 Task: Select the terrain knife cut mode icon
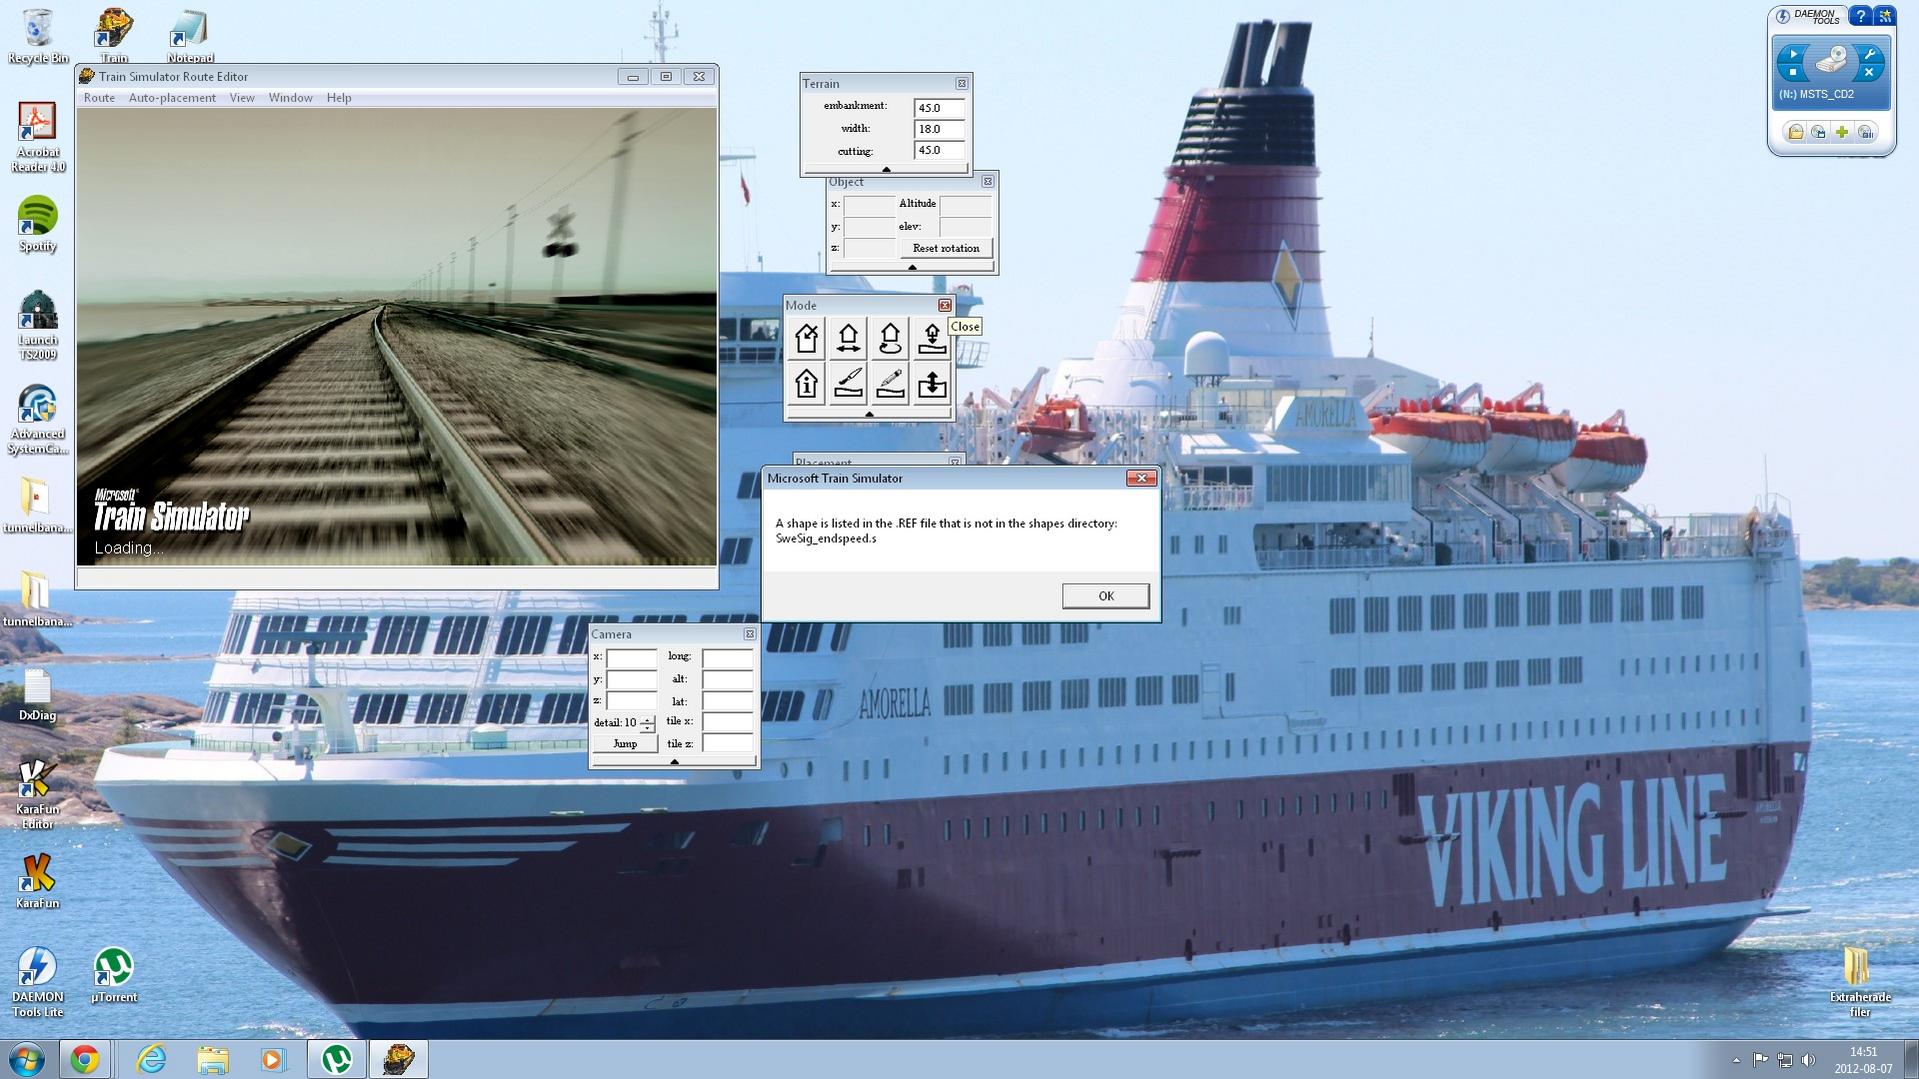pyautogui.click(x=848, y=384)
